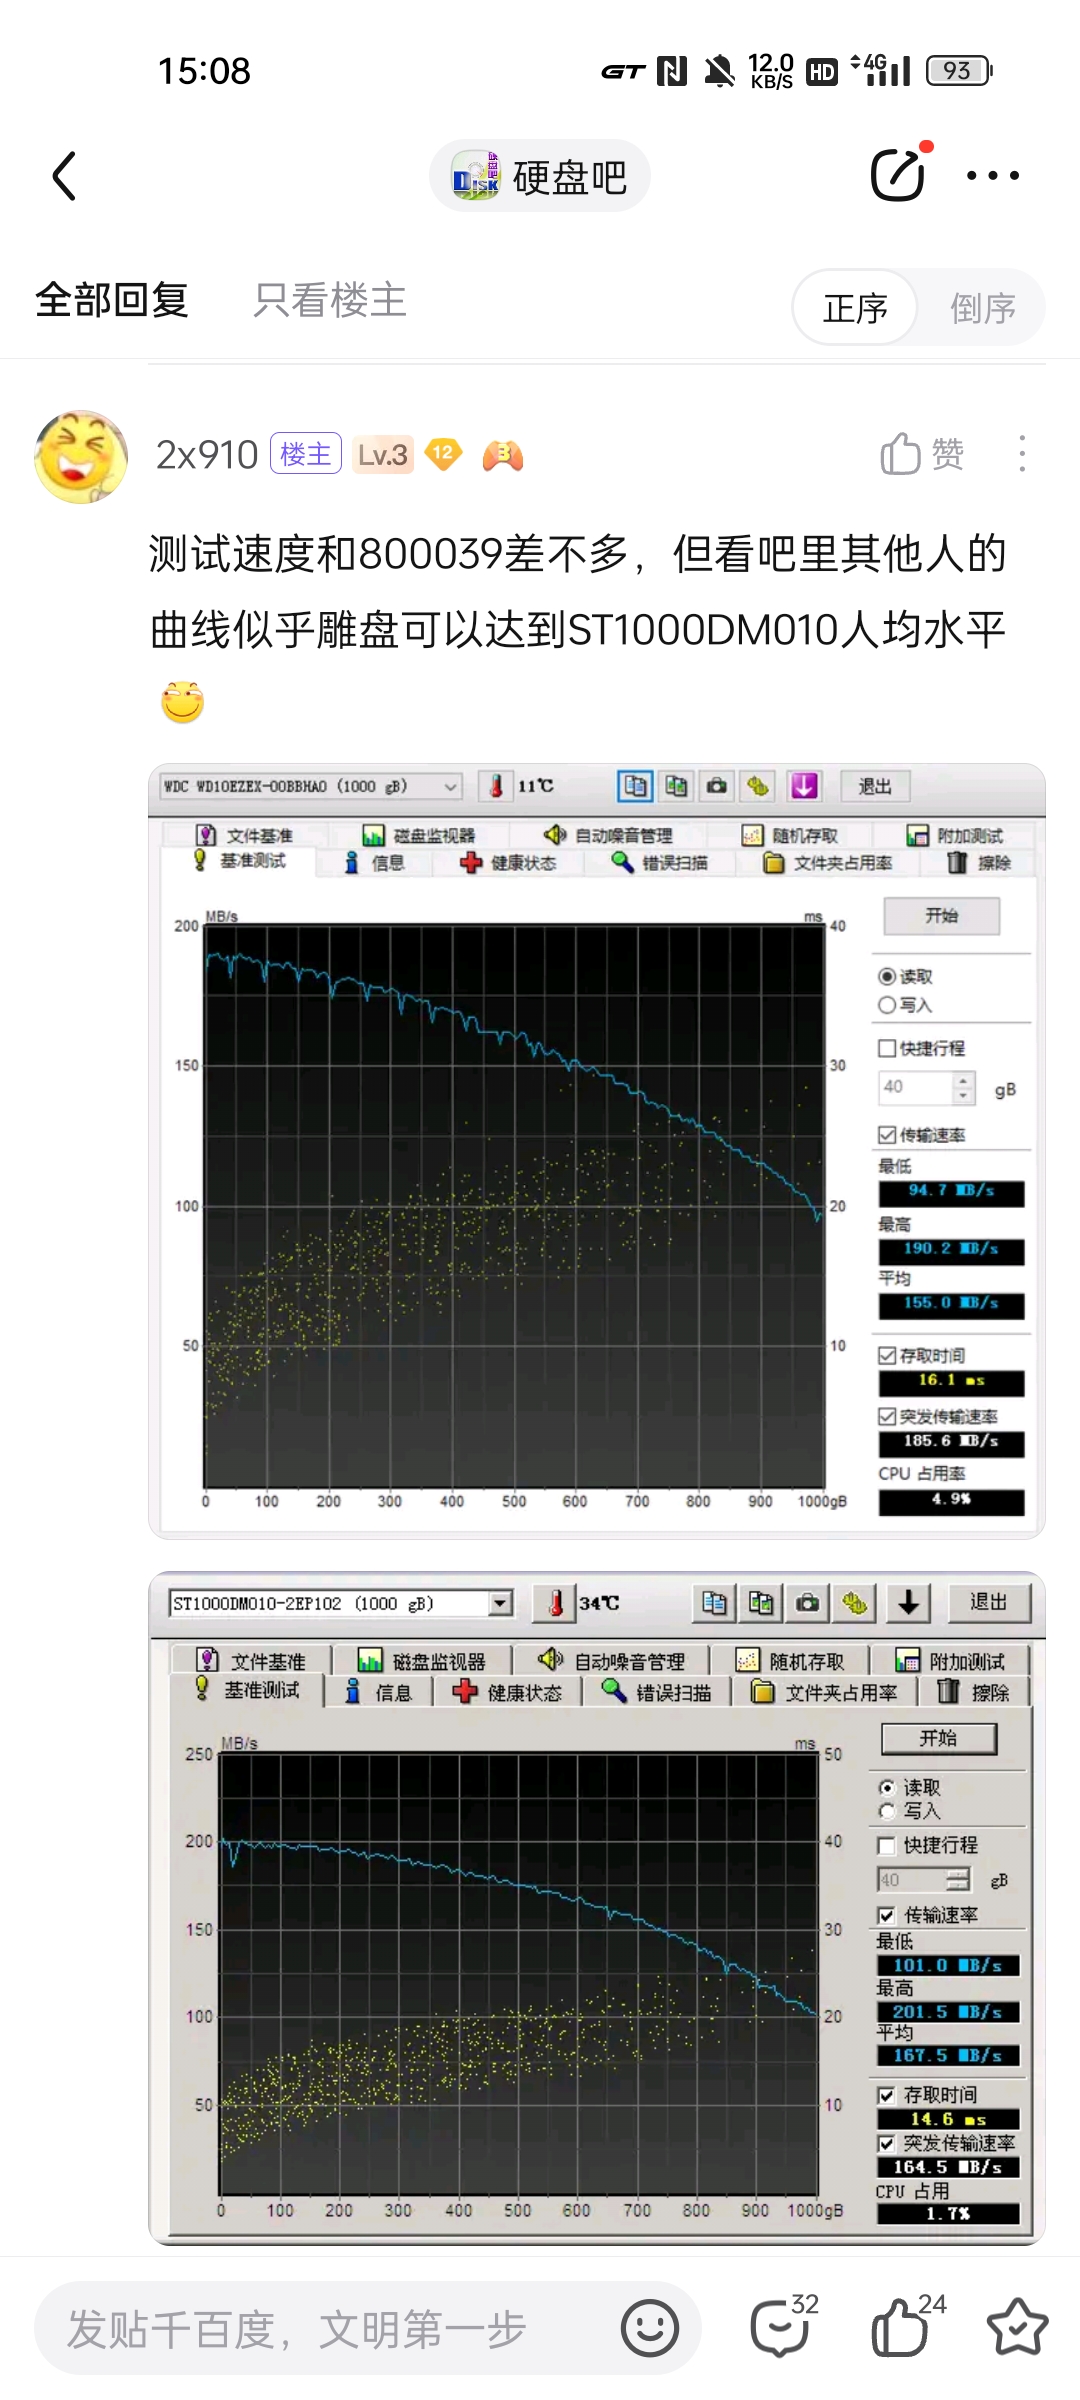Screen dimensions: 1080x2400
Task: Open 信息 tab in the ST1000DM010 screenshot
Action: coord(378,1692)
